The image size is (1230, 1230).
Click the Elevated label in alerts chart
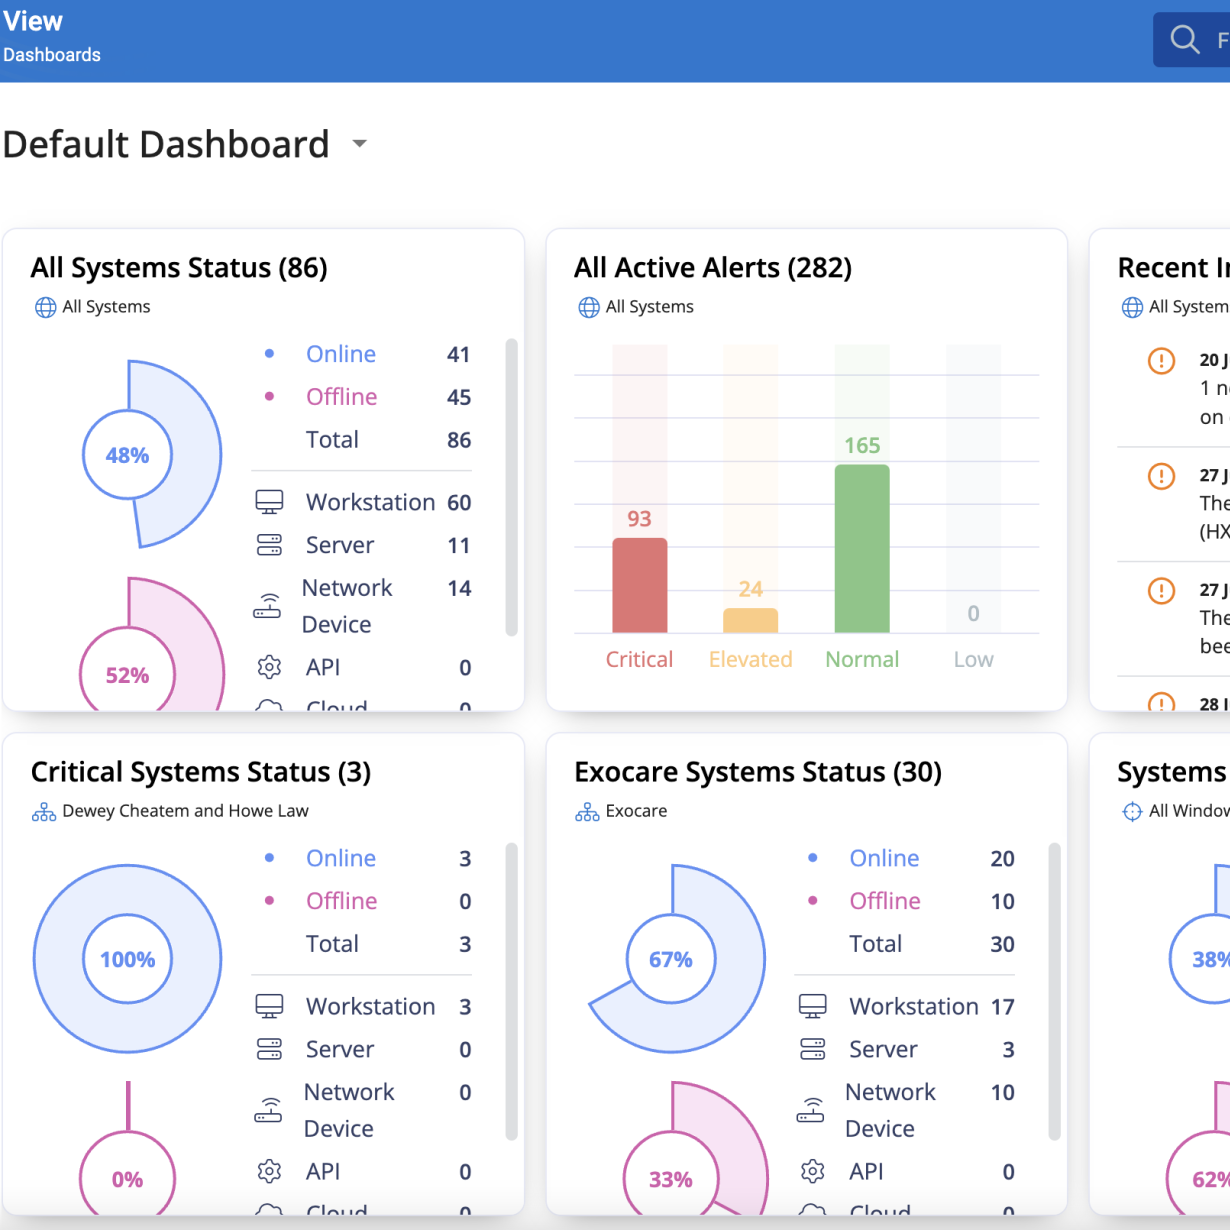pos(750,660)
